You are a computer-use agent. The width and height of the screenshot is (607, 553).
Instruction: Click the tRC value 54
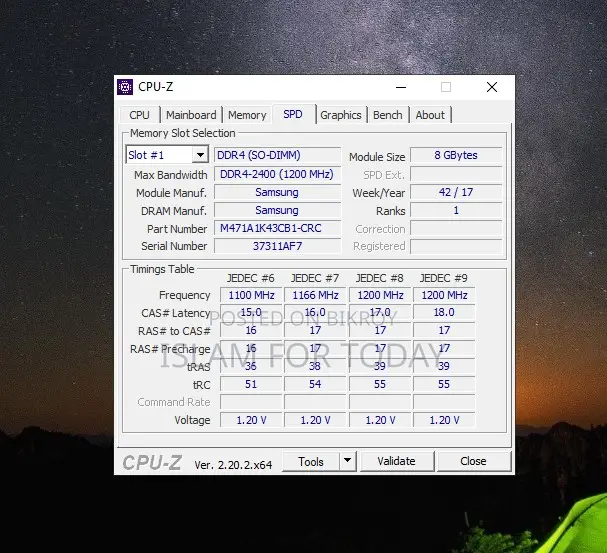(315, 384)
